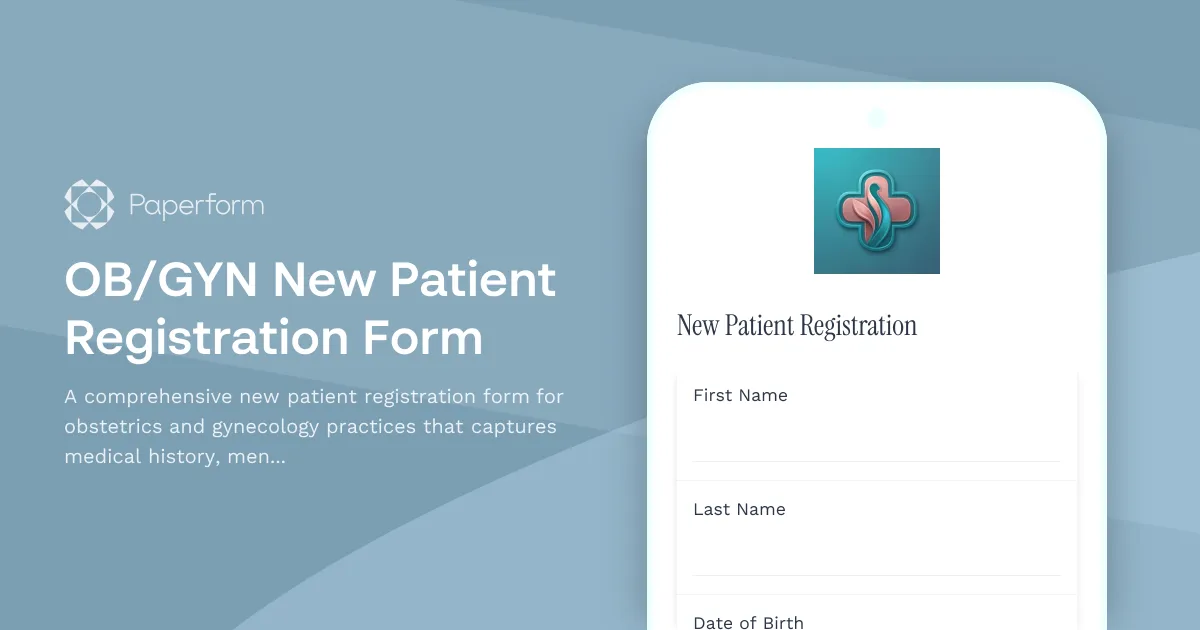The height and width of the screenshot is (630, 1200).
Task: Click the Paperform wordmark next to the logo
Action: [196, 205]
